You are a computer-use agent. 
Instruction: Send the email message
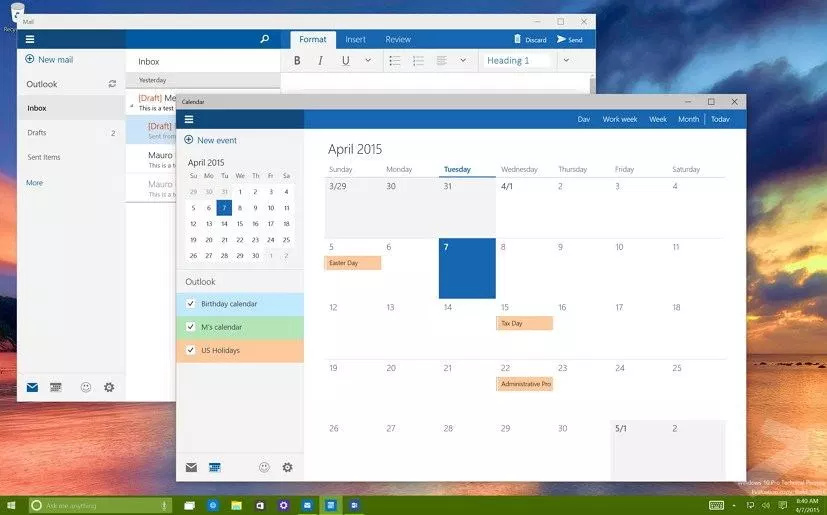[x=570, y=40]
